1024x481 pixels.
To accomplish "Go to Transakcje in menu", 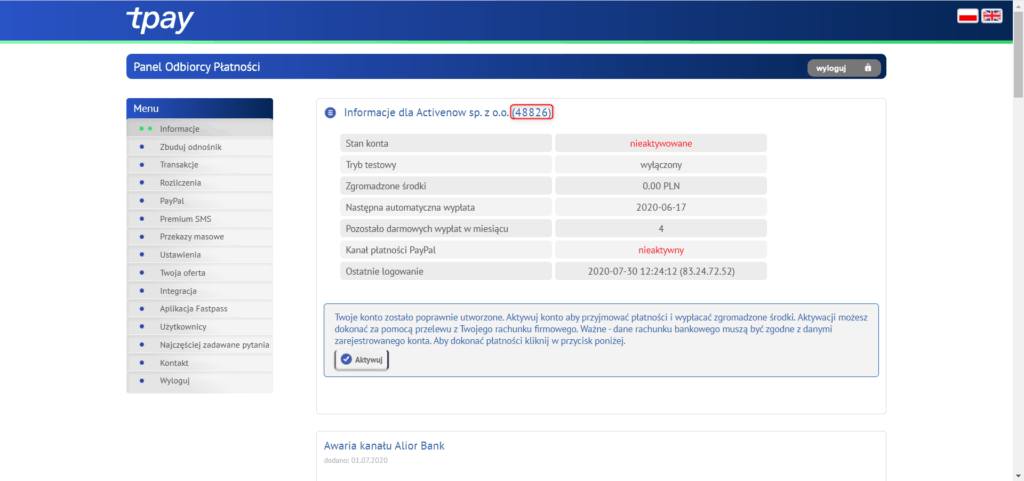I will tap(200, 164).
